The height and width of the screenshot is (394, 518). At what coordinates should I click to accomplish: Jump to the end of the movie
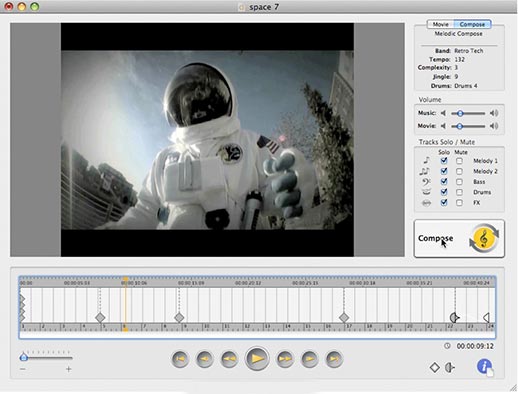(x=334, y=359)
